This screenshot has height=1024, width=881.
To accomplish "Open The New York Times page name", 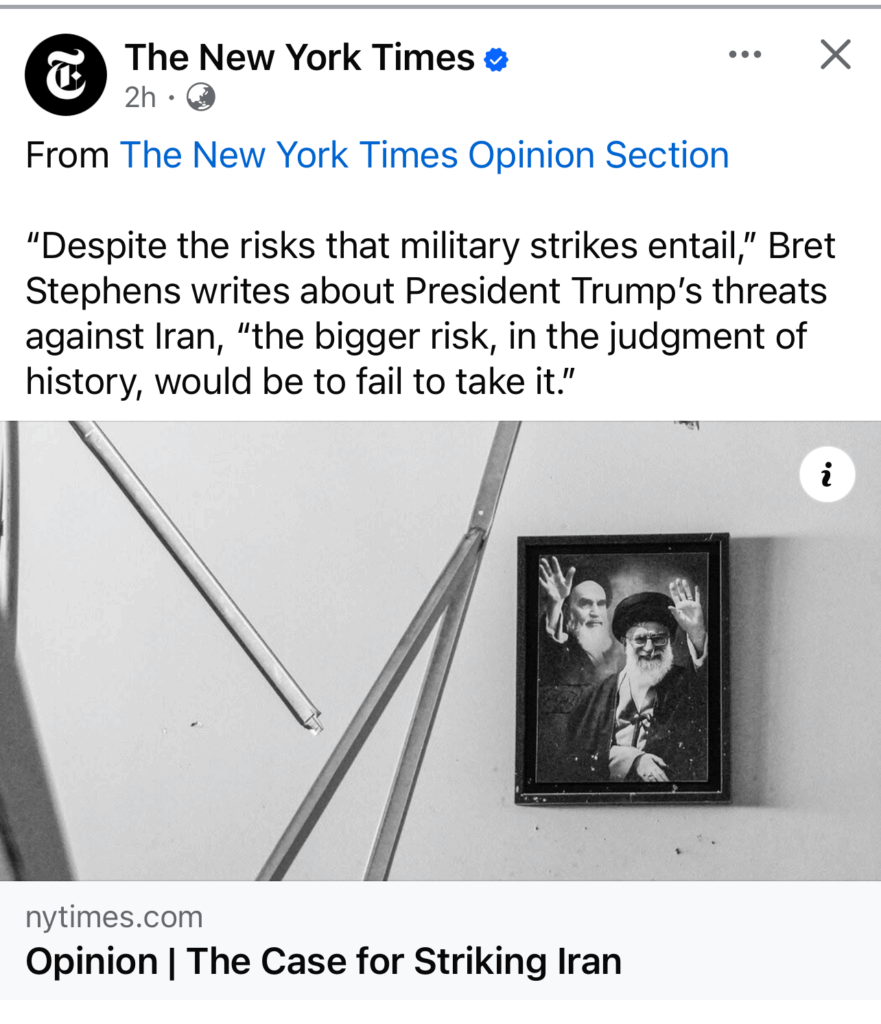I will [299, 58].
